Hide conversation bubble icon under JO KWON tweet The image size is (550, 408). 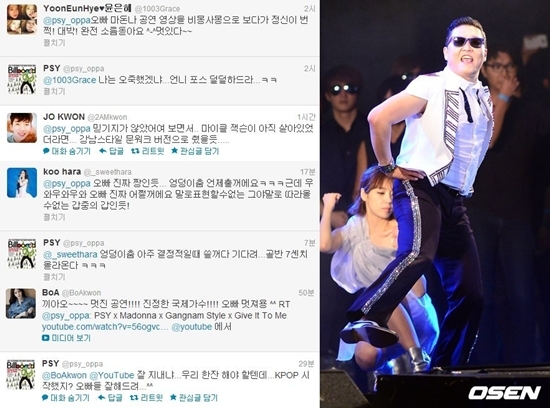click(x=46, y=151)
